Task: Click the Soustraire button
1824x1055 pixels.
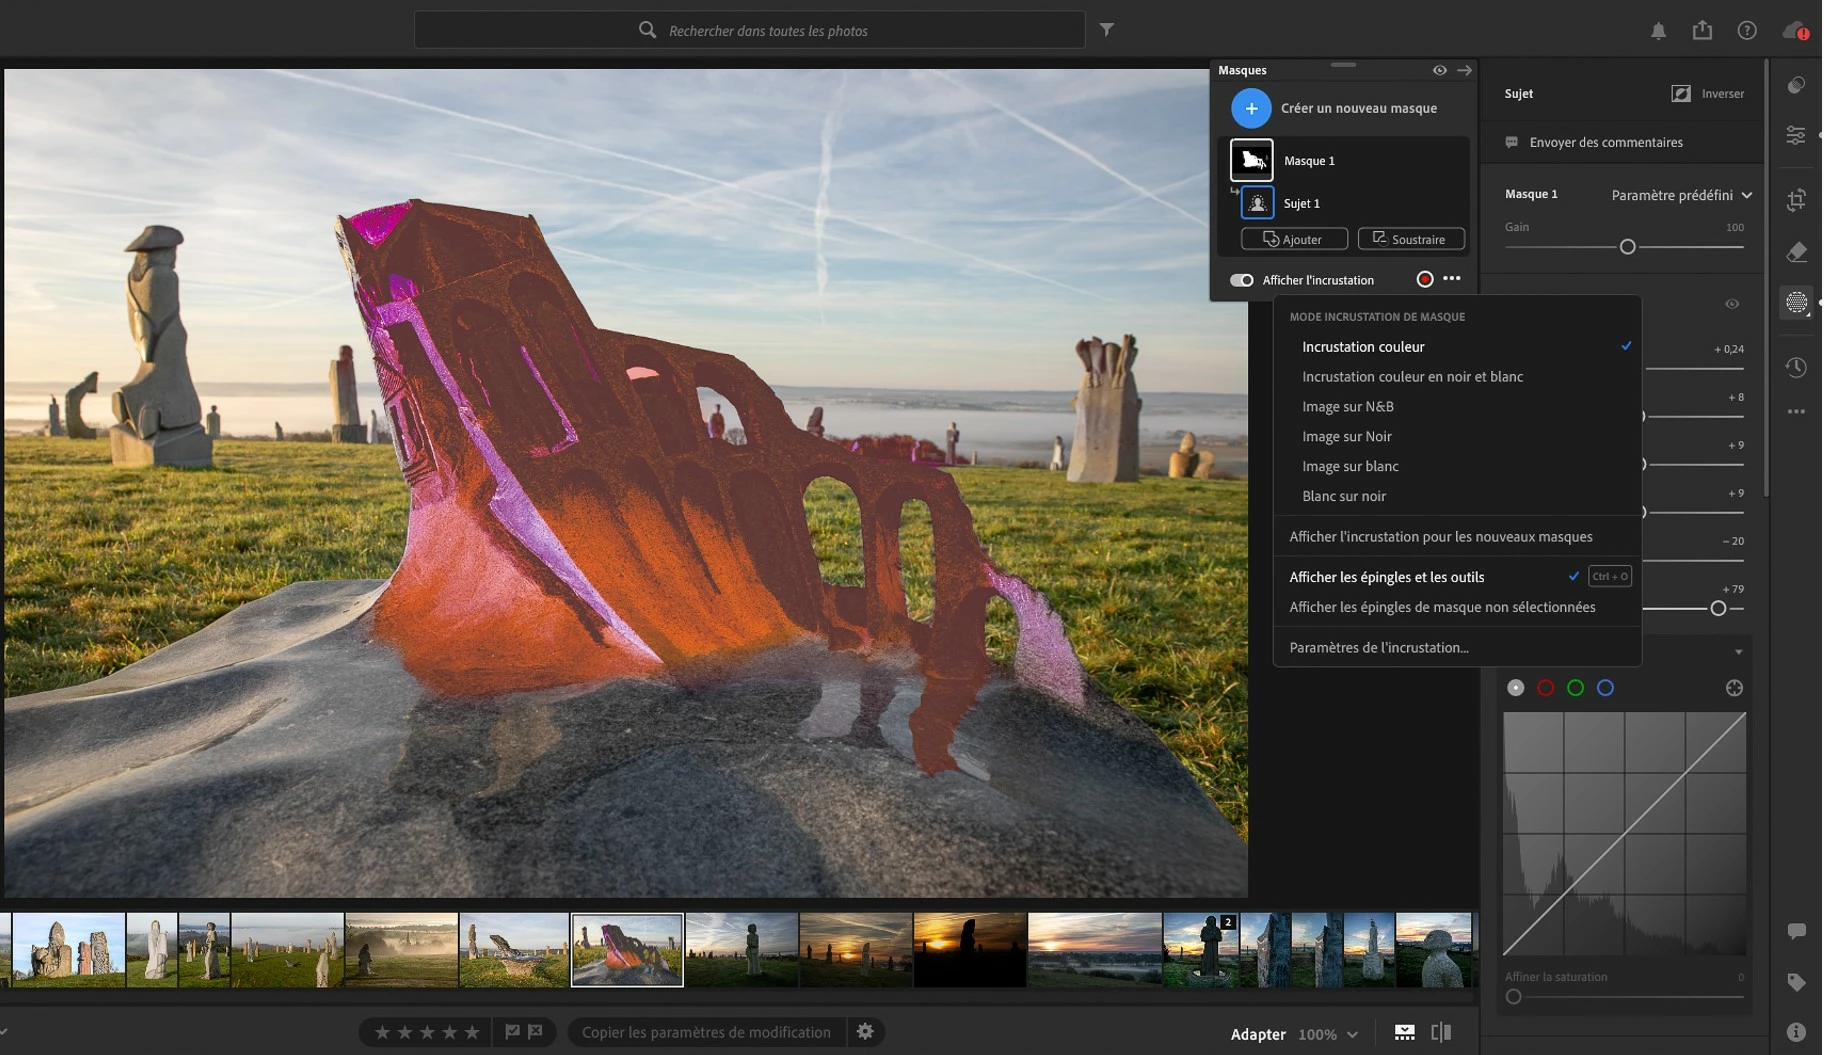Action: coord(1411,239)
